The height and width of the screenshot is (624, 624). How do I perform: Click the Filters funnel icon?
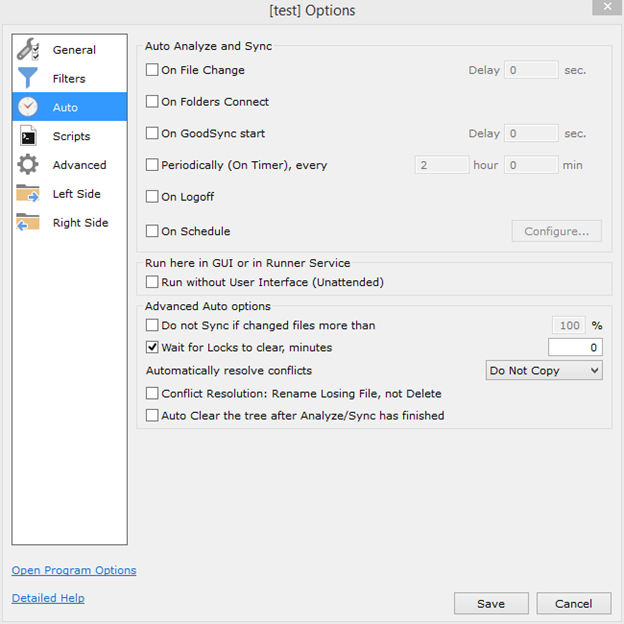28,78
